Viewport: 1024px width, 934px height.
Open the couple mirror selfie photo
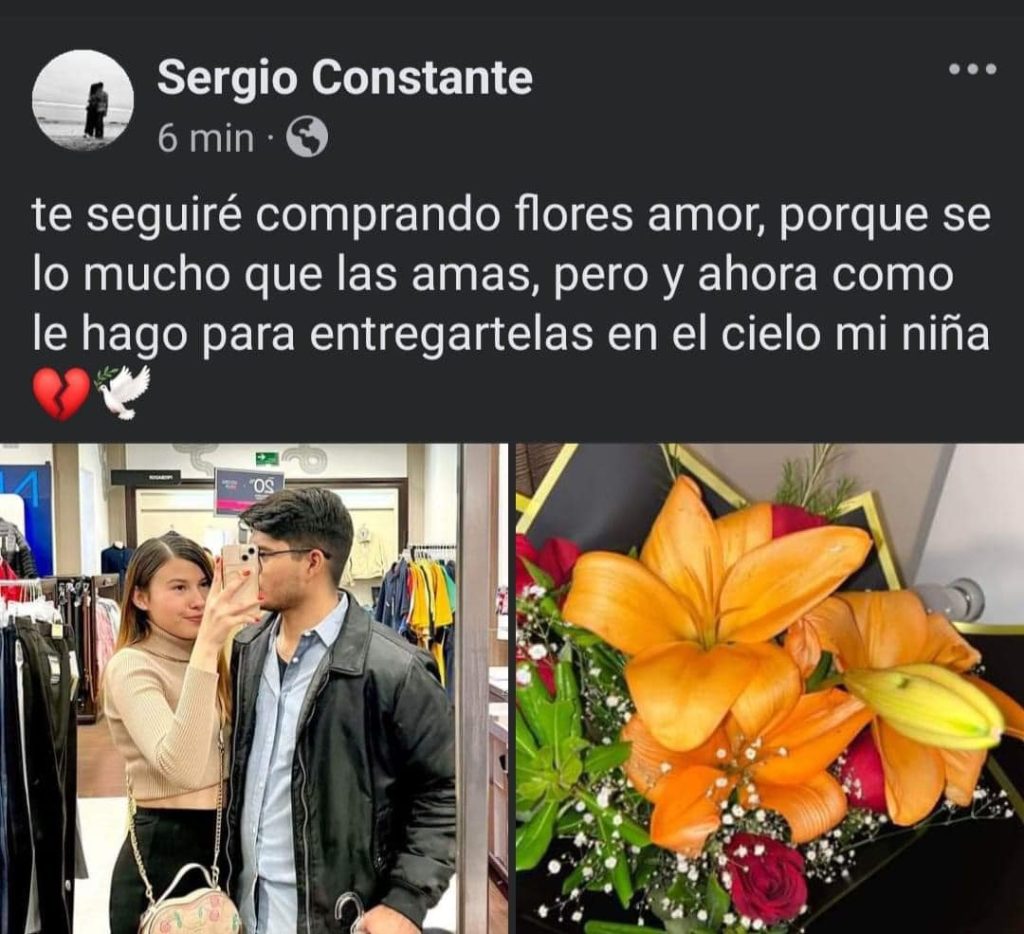pyautogui.click(x=254, y=688)
